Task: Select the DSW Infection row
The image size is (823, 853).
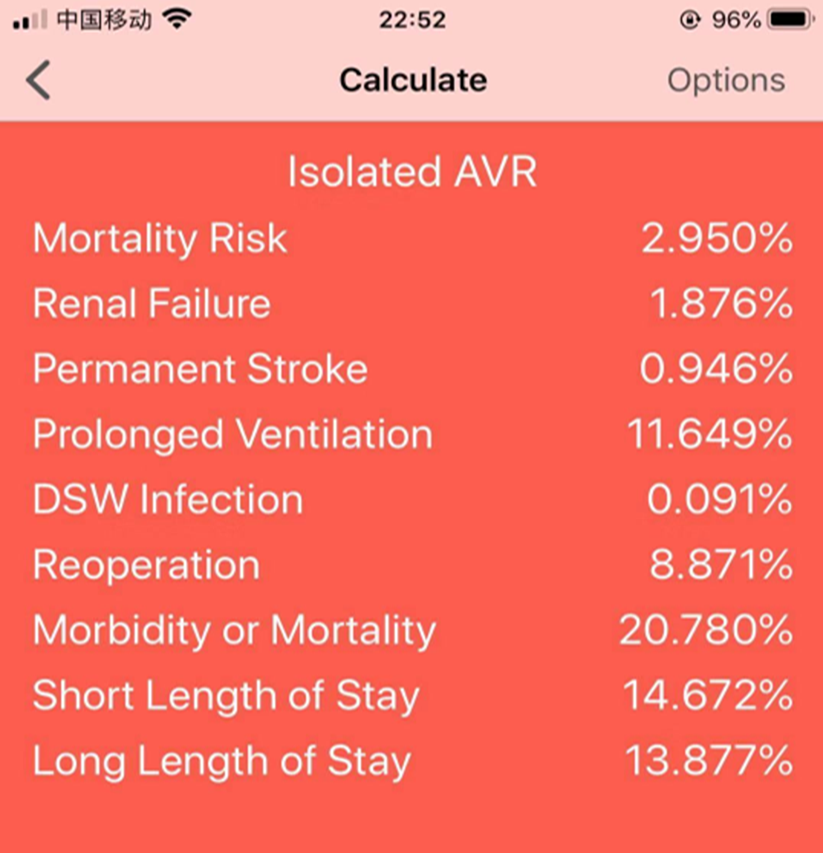Action: 412,499
